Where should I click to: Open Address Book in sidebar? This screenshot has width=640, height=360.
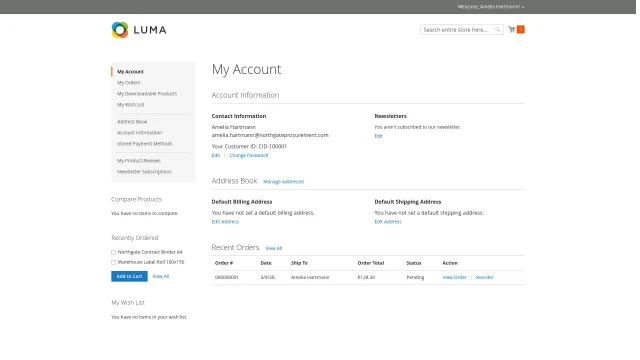[132, 122]
